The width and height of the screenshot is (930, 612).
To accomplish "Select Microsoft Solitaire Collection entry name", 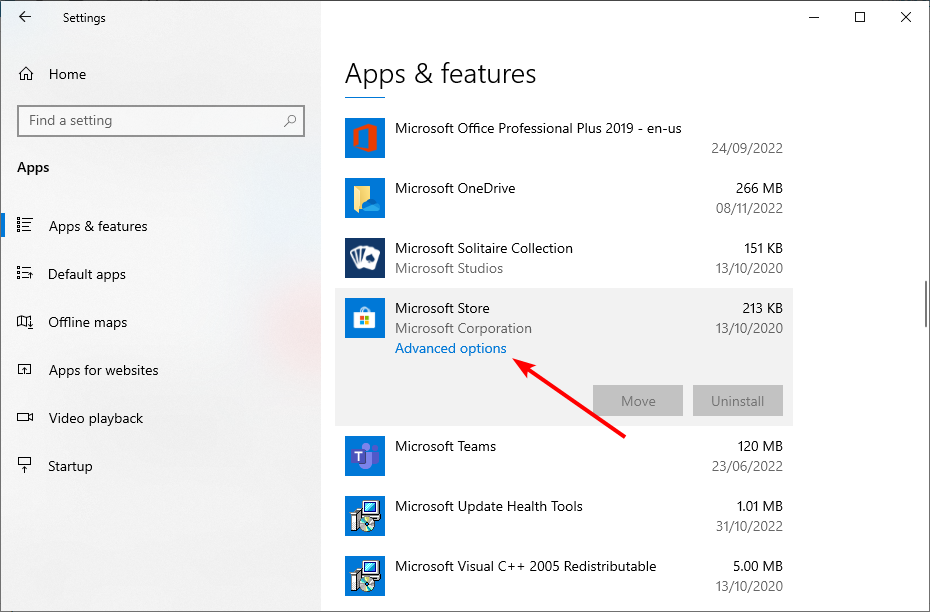I will click(x=484, y=248).
